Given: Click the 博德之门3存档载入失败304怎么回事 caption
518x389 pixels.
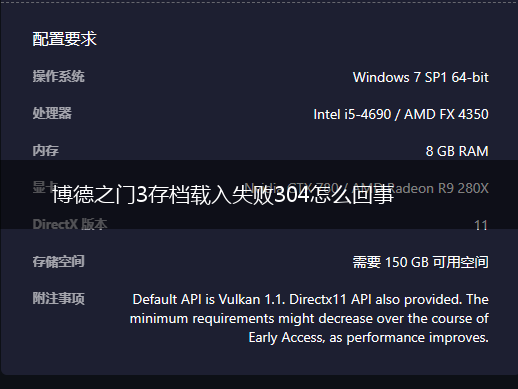Looking at the screenshot, I should pyautogui.click(x=223, y=195).
